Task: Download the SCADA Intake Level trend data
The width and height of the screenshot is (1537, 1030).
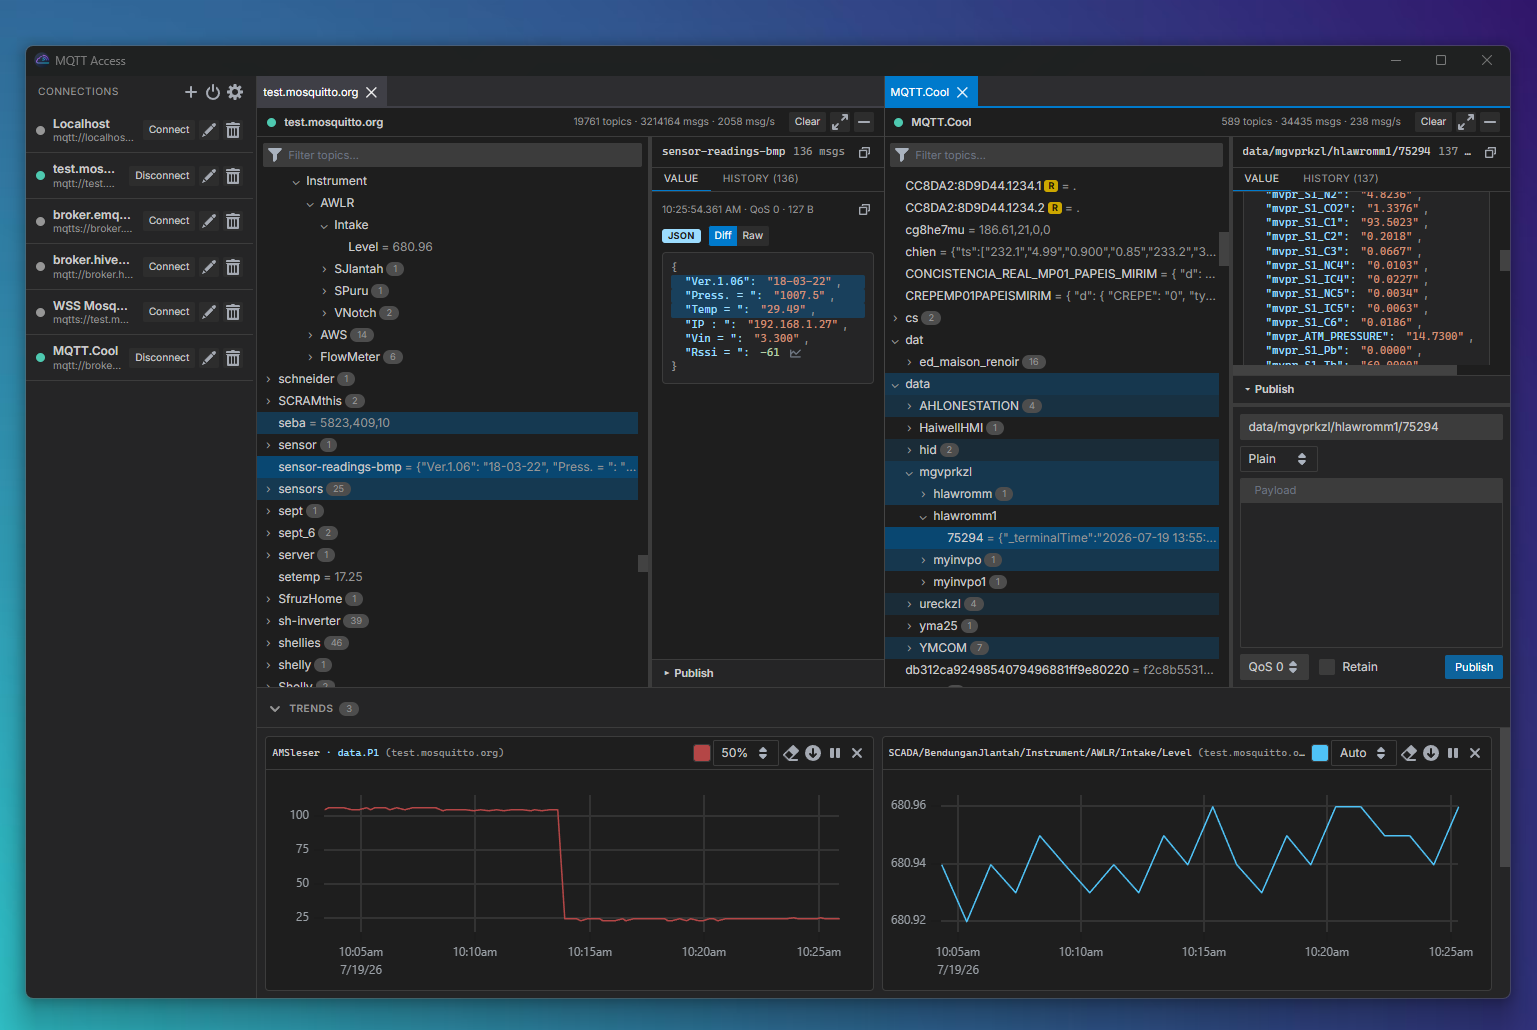Action: [x=1431, y=753]
